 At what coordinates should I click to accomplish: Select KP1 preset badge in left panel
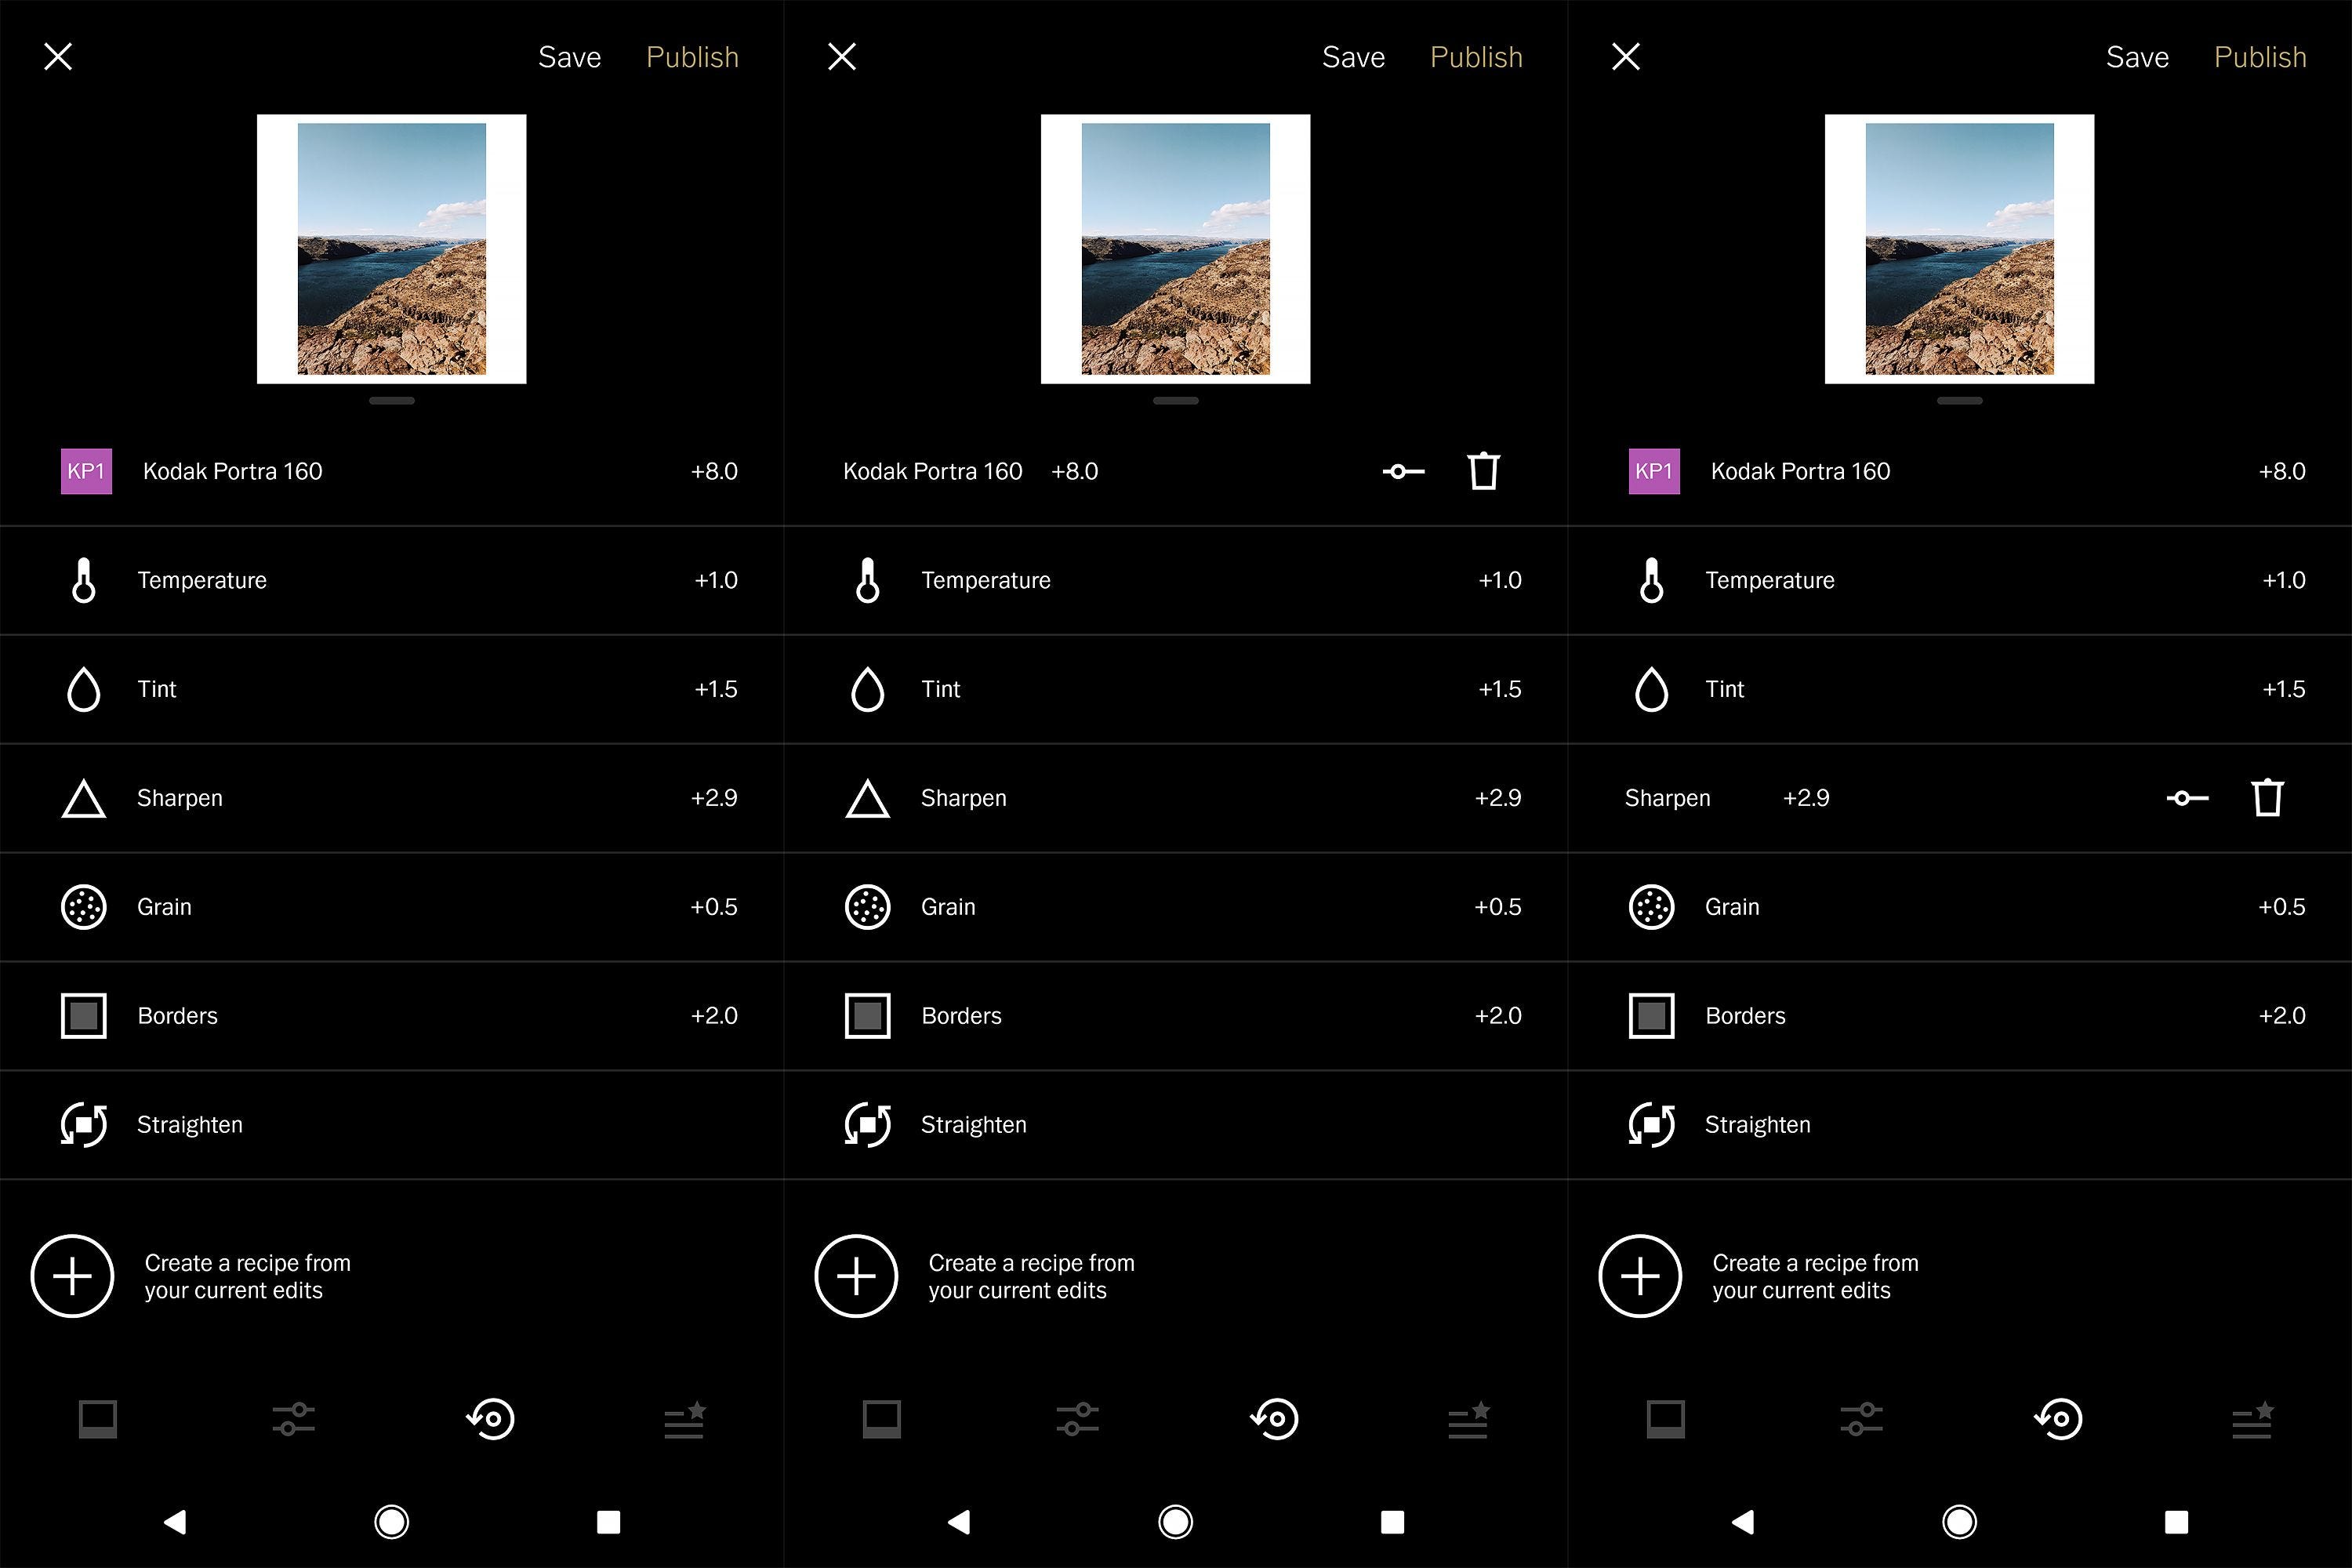[86, 471]
